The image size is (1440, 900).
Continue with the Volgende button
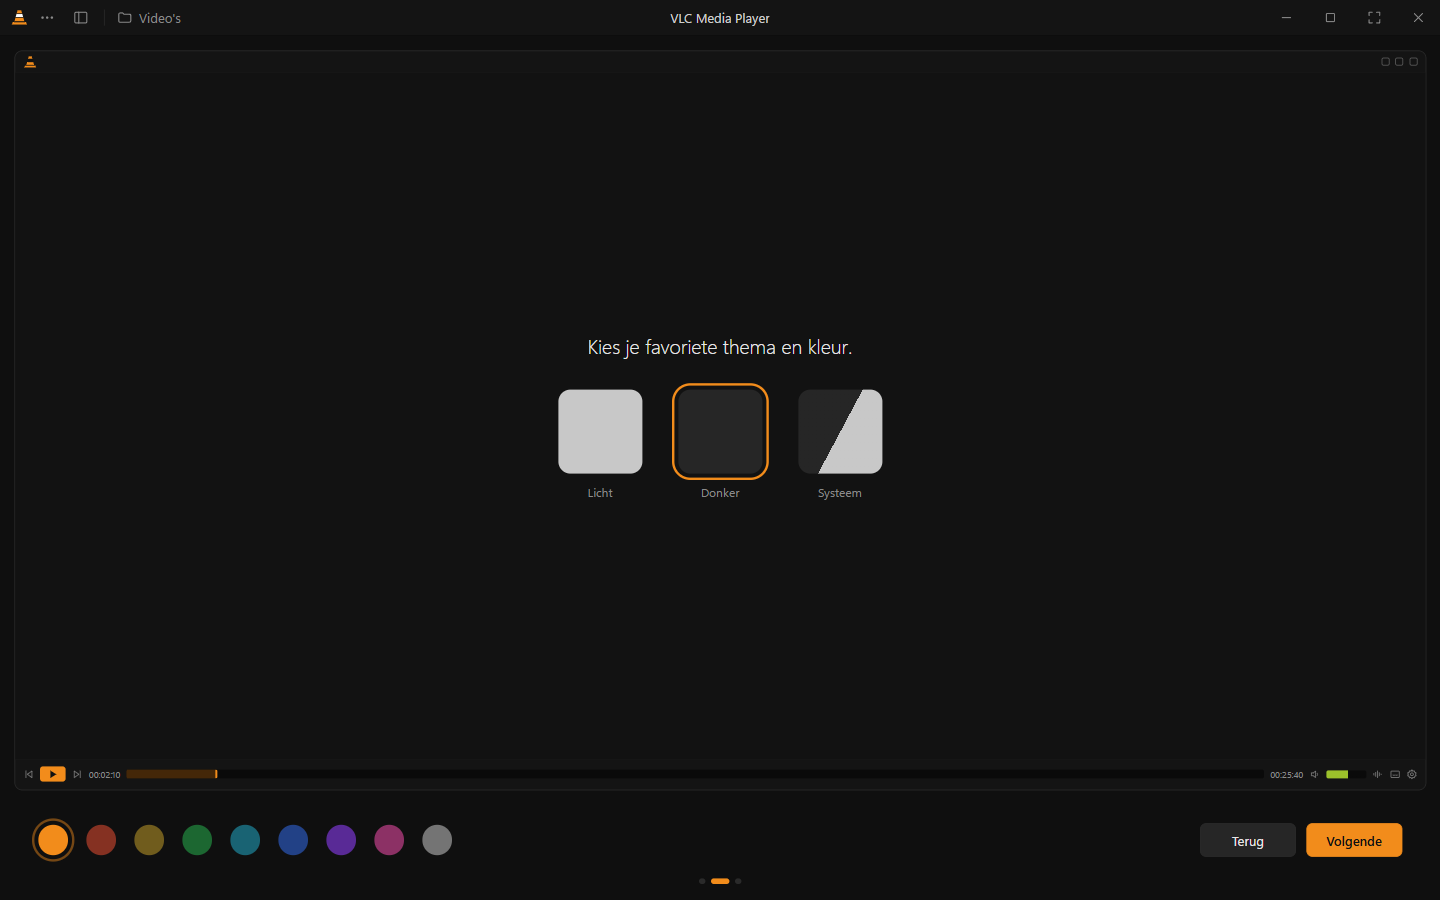(1354, 840)
